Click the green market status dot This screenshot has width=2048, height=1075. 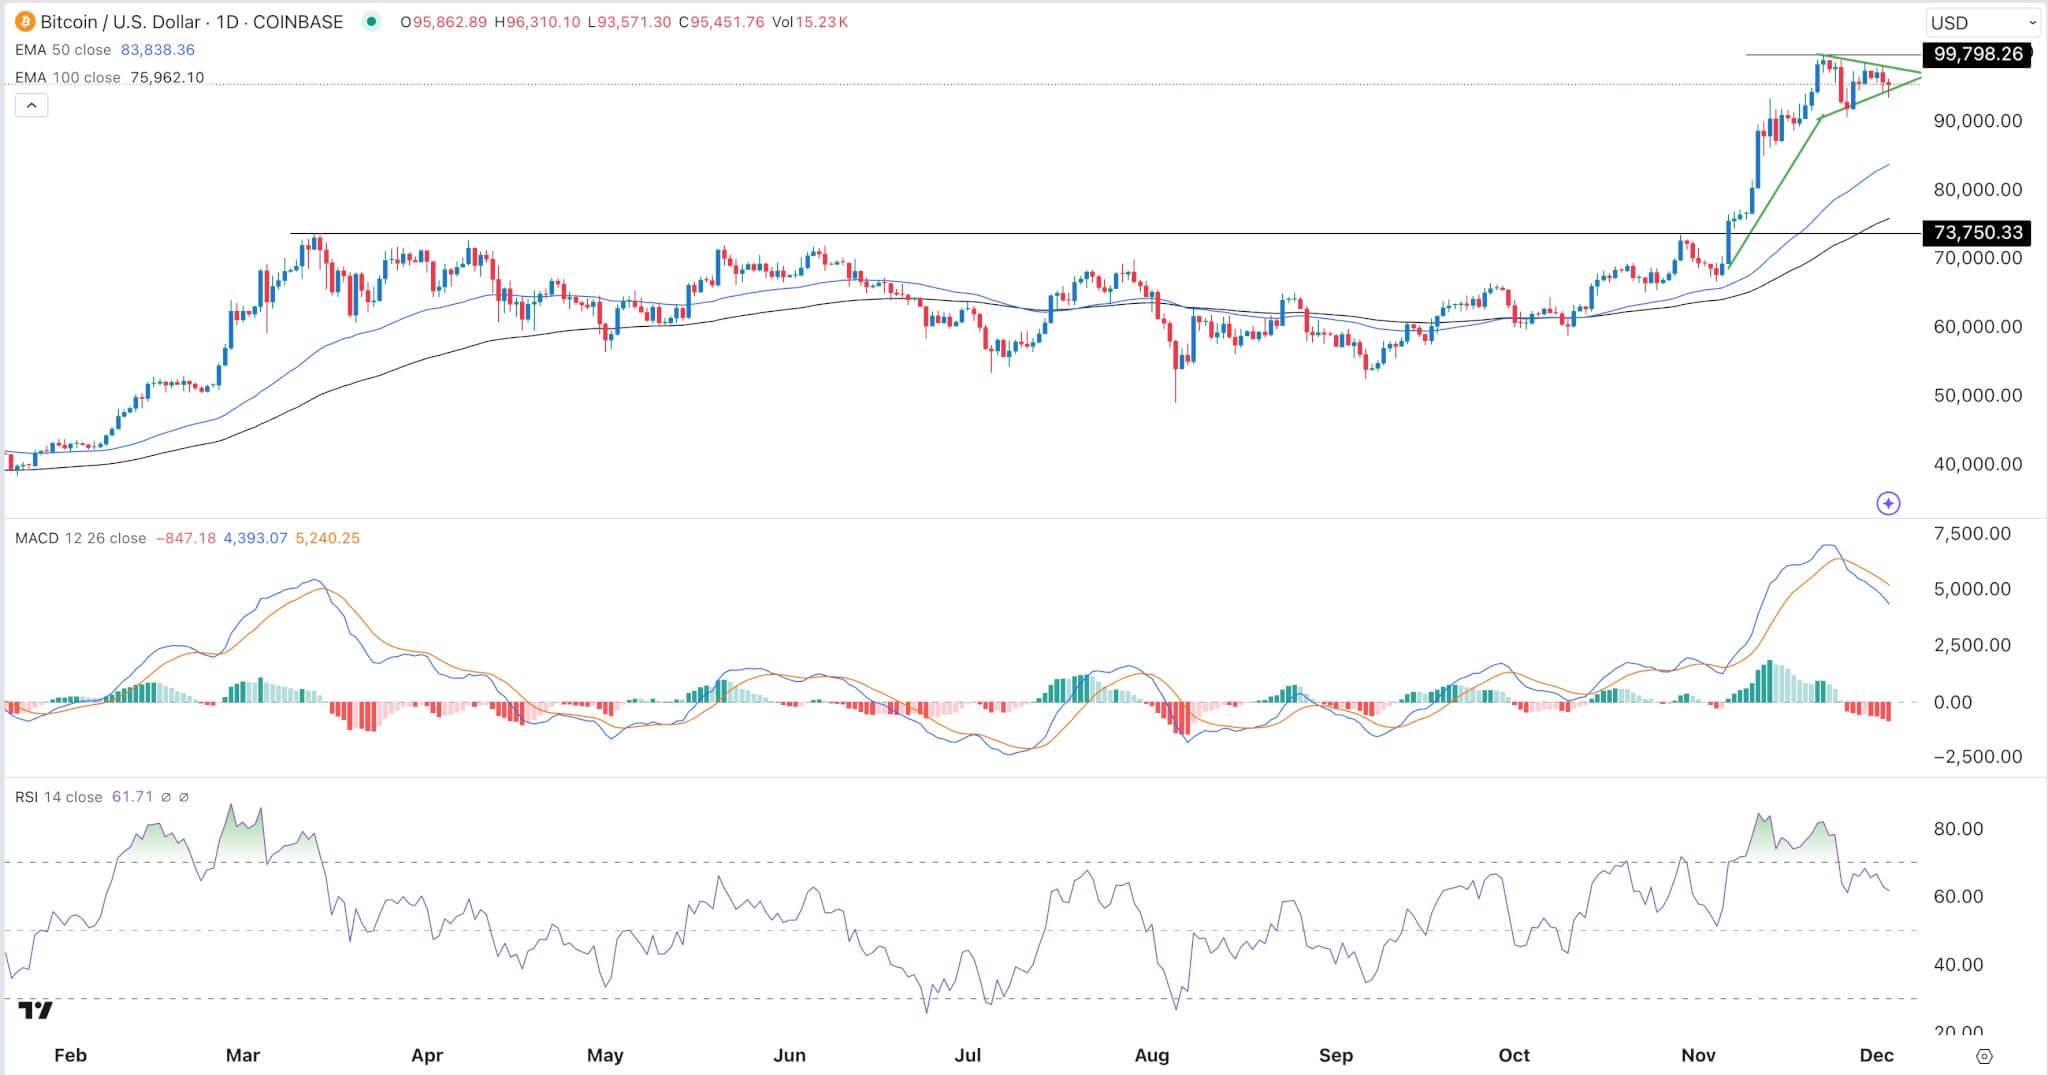tap(370, 20)
